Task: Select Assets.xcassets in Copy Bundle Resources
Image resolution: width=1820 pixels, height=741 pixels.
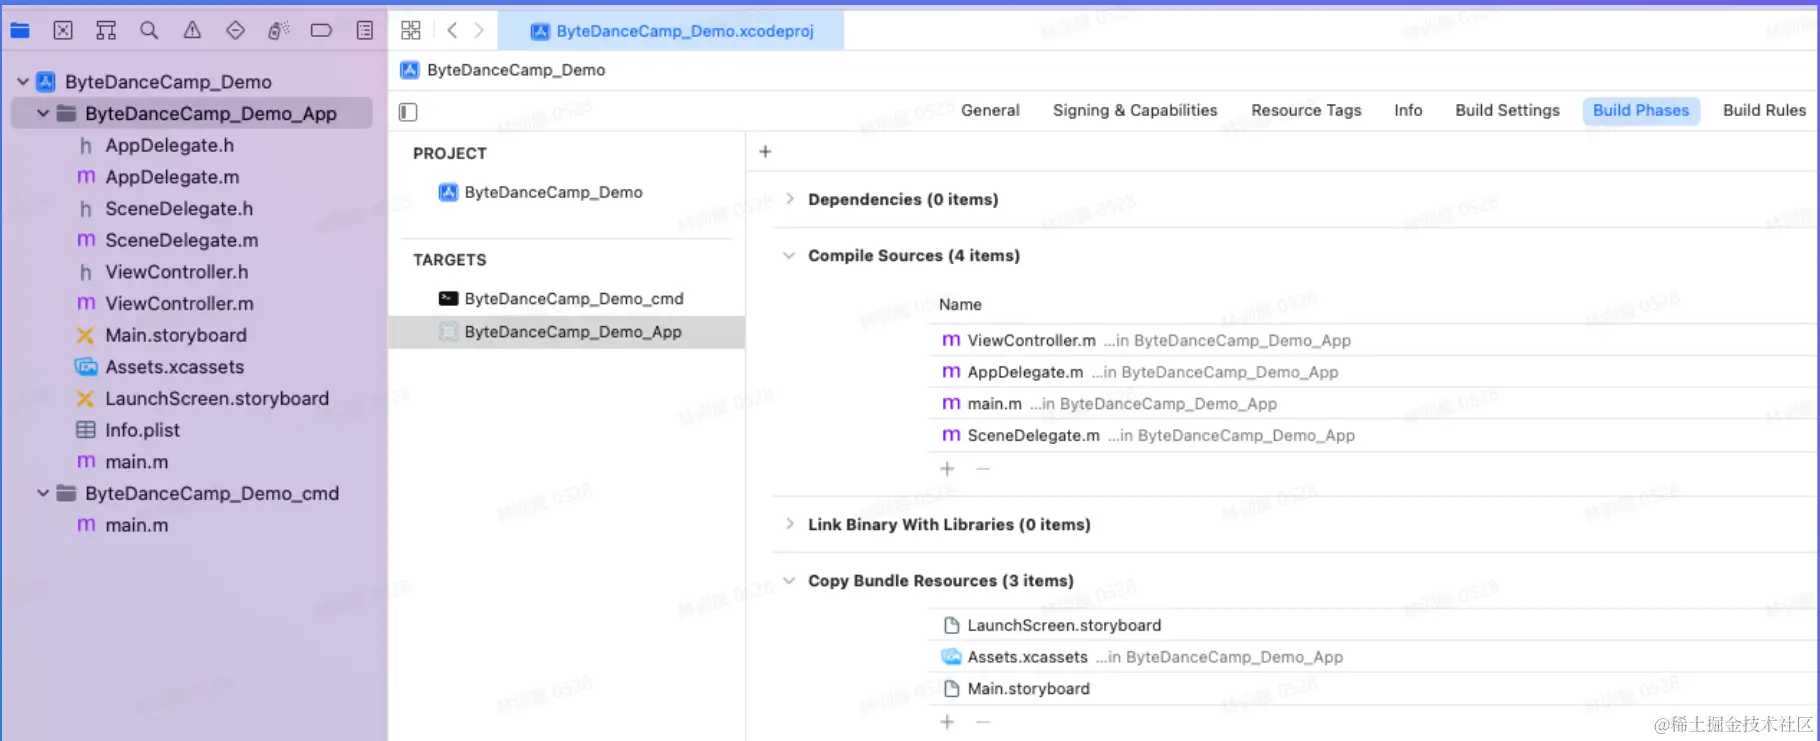Action: point(1027,657)
